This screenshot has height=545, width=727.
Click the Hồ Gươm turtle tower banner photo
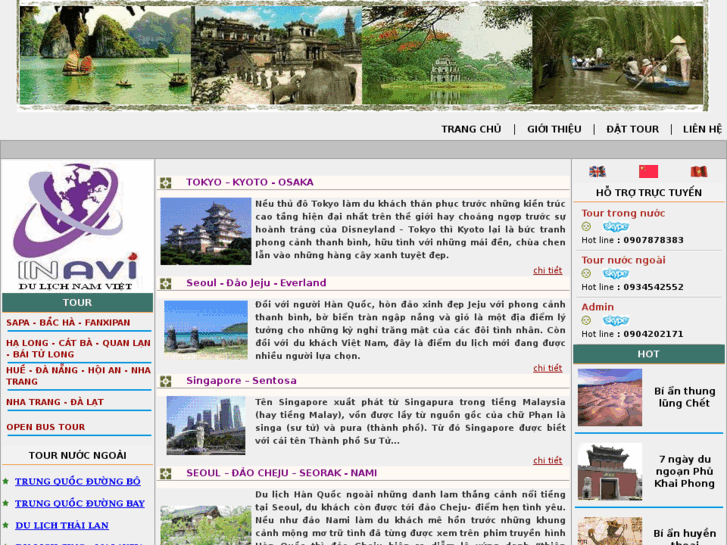pyautogui.click(x=447, y=55)
